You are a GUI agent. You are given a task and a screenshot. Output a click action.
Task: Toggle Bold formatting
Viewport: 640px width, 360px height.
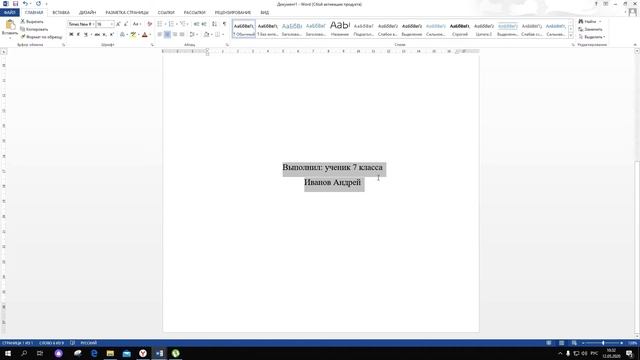(x=71, y=34)
